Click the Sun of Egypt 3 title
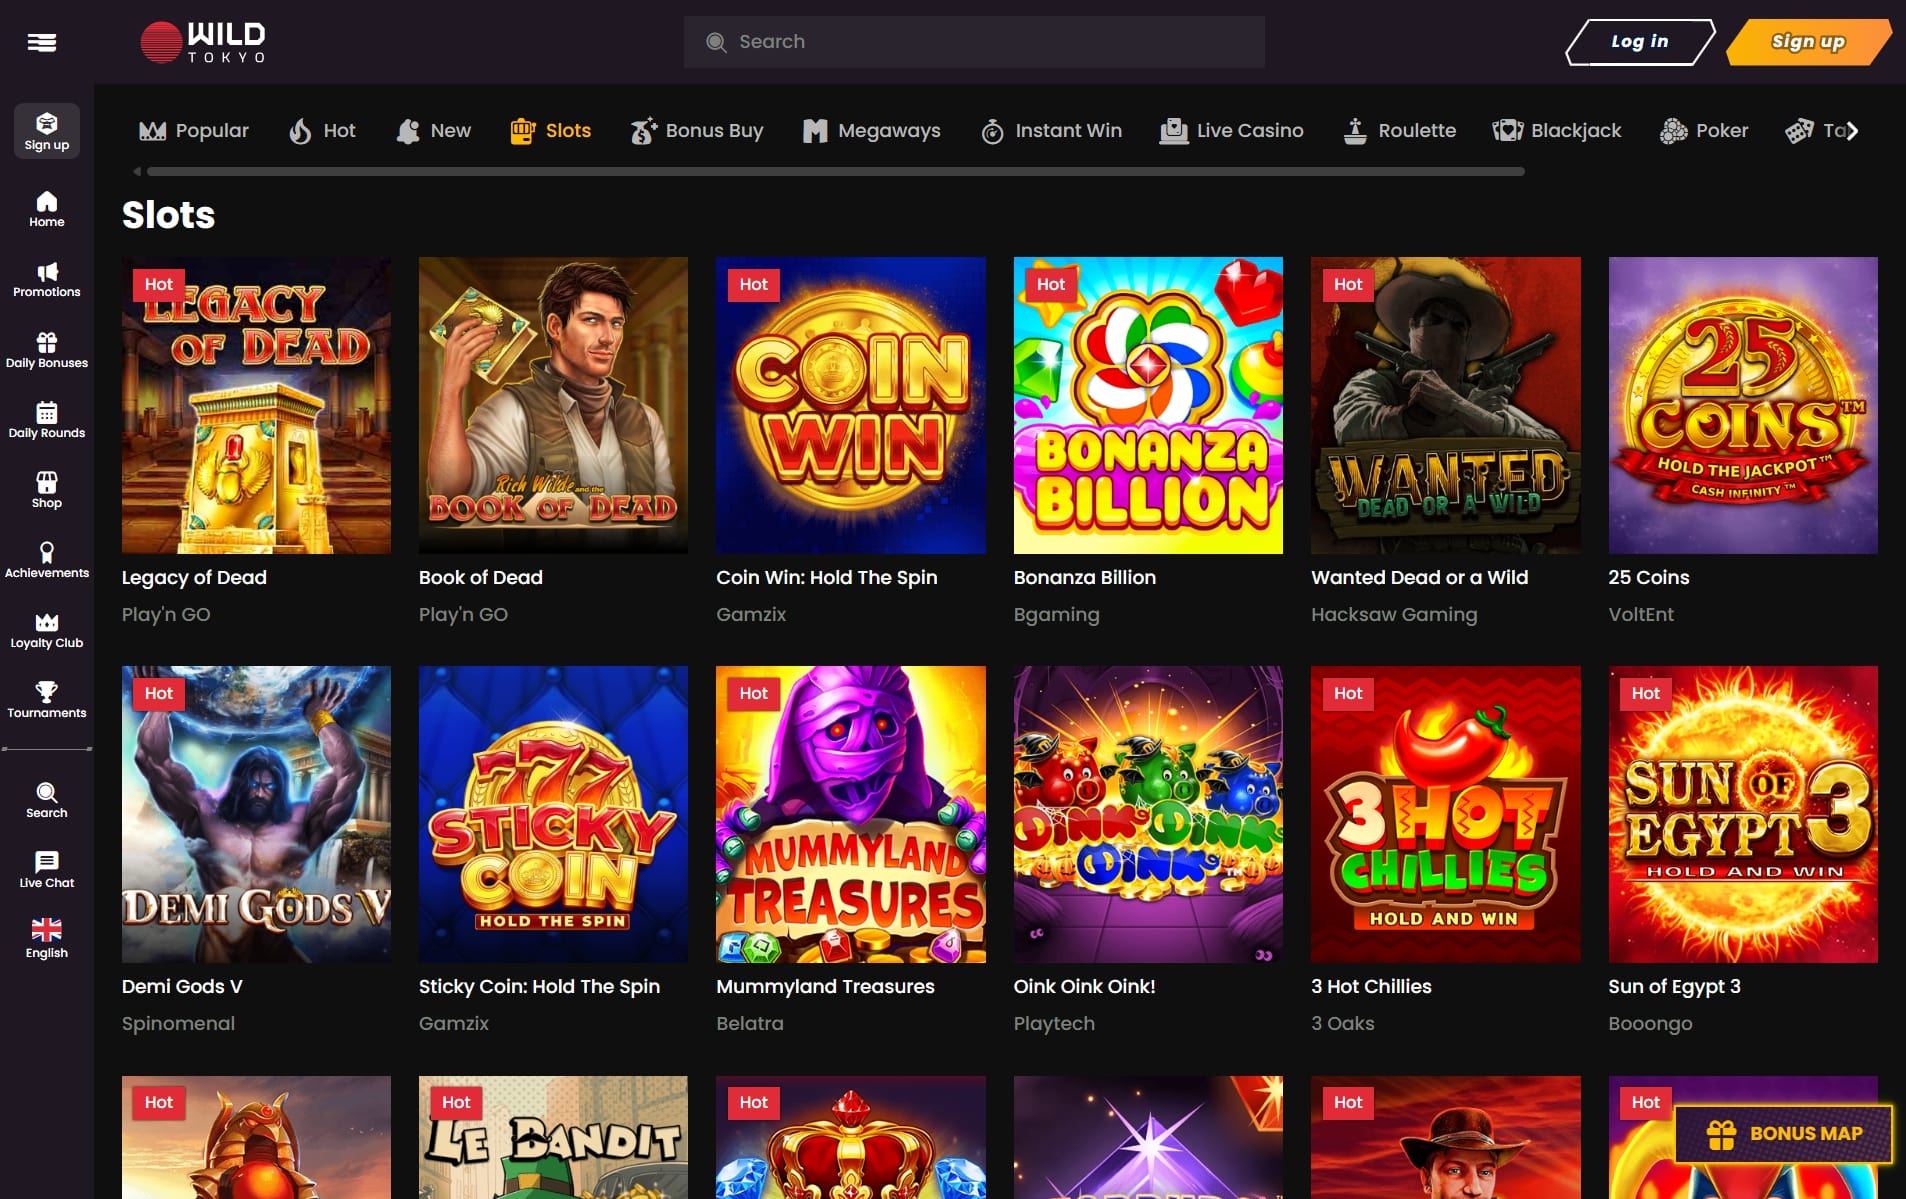Image resolution: width=1906 pixels, height=1199 pixels. (1675, 987)
